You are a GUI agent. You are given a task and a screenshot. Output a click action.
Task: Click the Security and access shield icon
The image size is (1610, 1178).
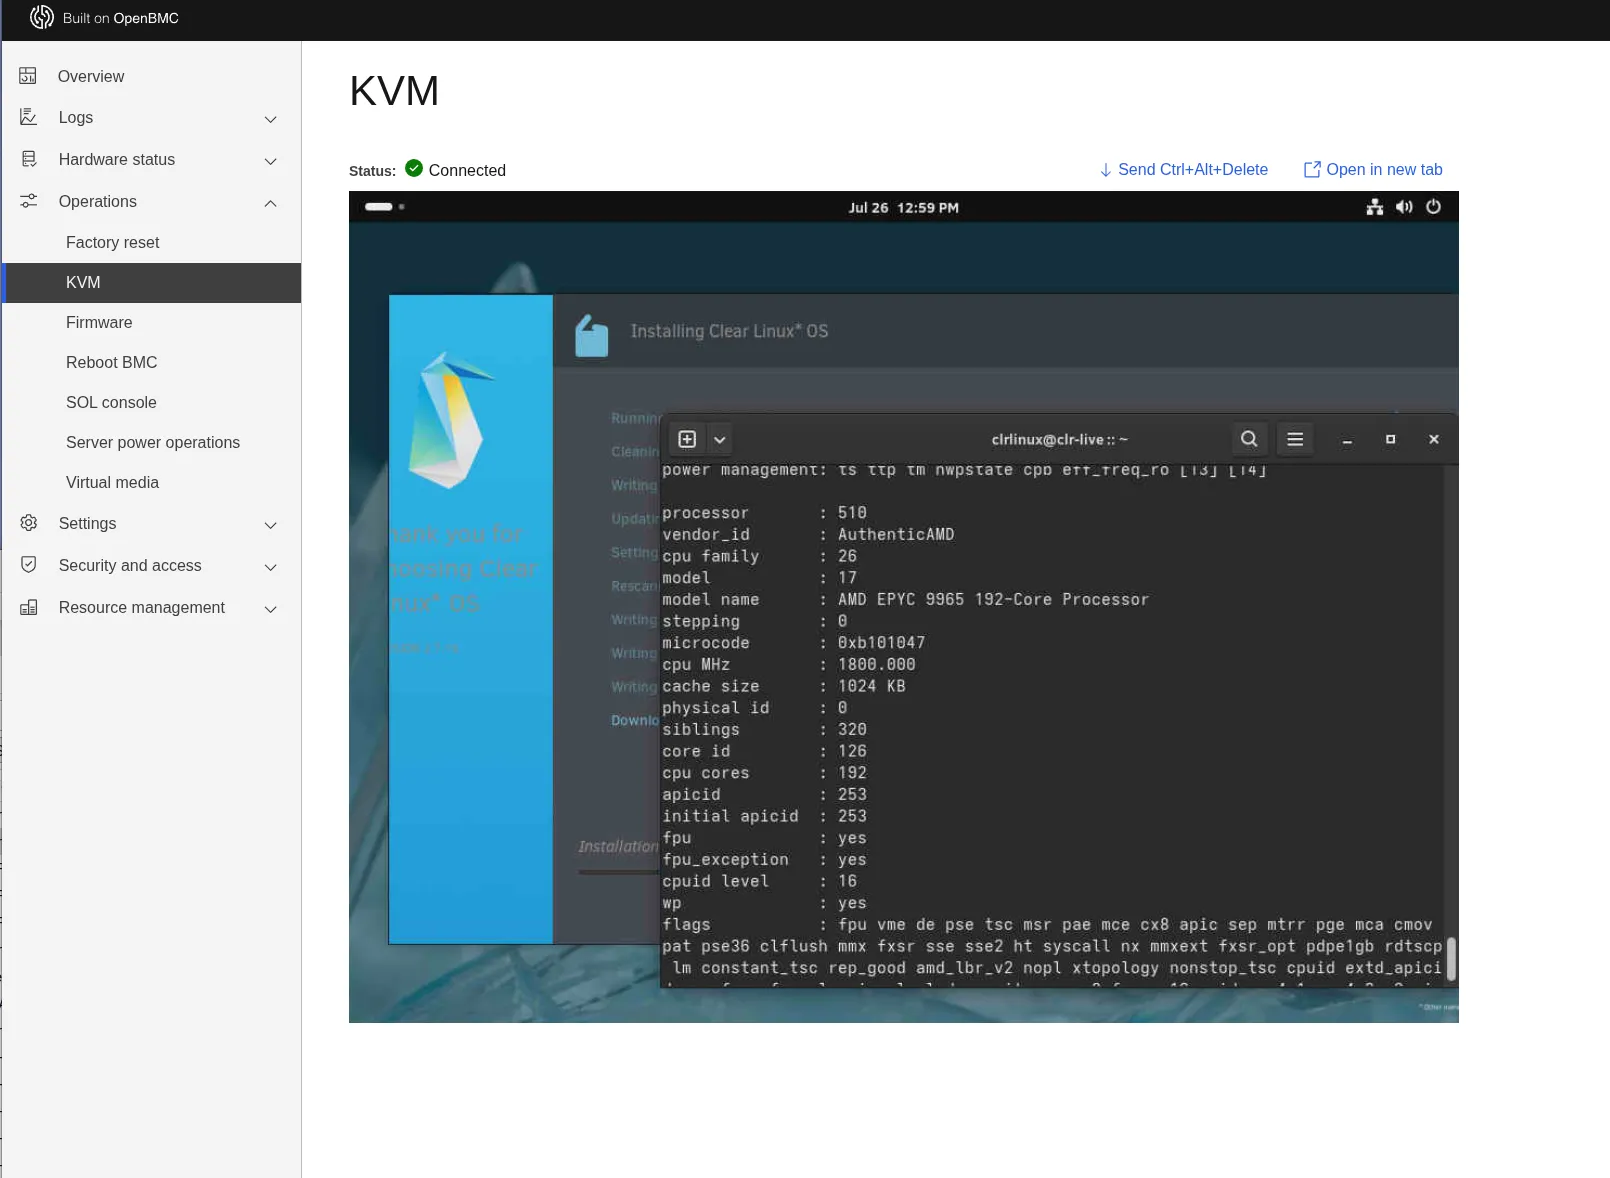tap(29, 565)
